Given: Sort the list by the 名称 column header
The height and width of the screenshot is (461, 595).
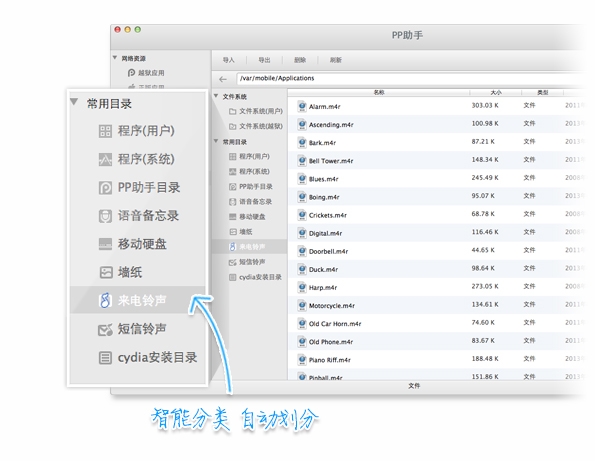Looking at the screenshot, I should [x=379, y=92].
